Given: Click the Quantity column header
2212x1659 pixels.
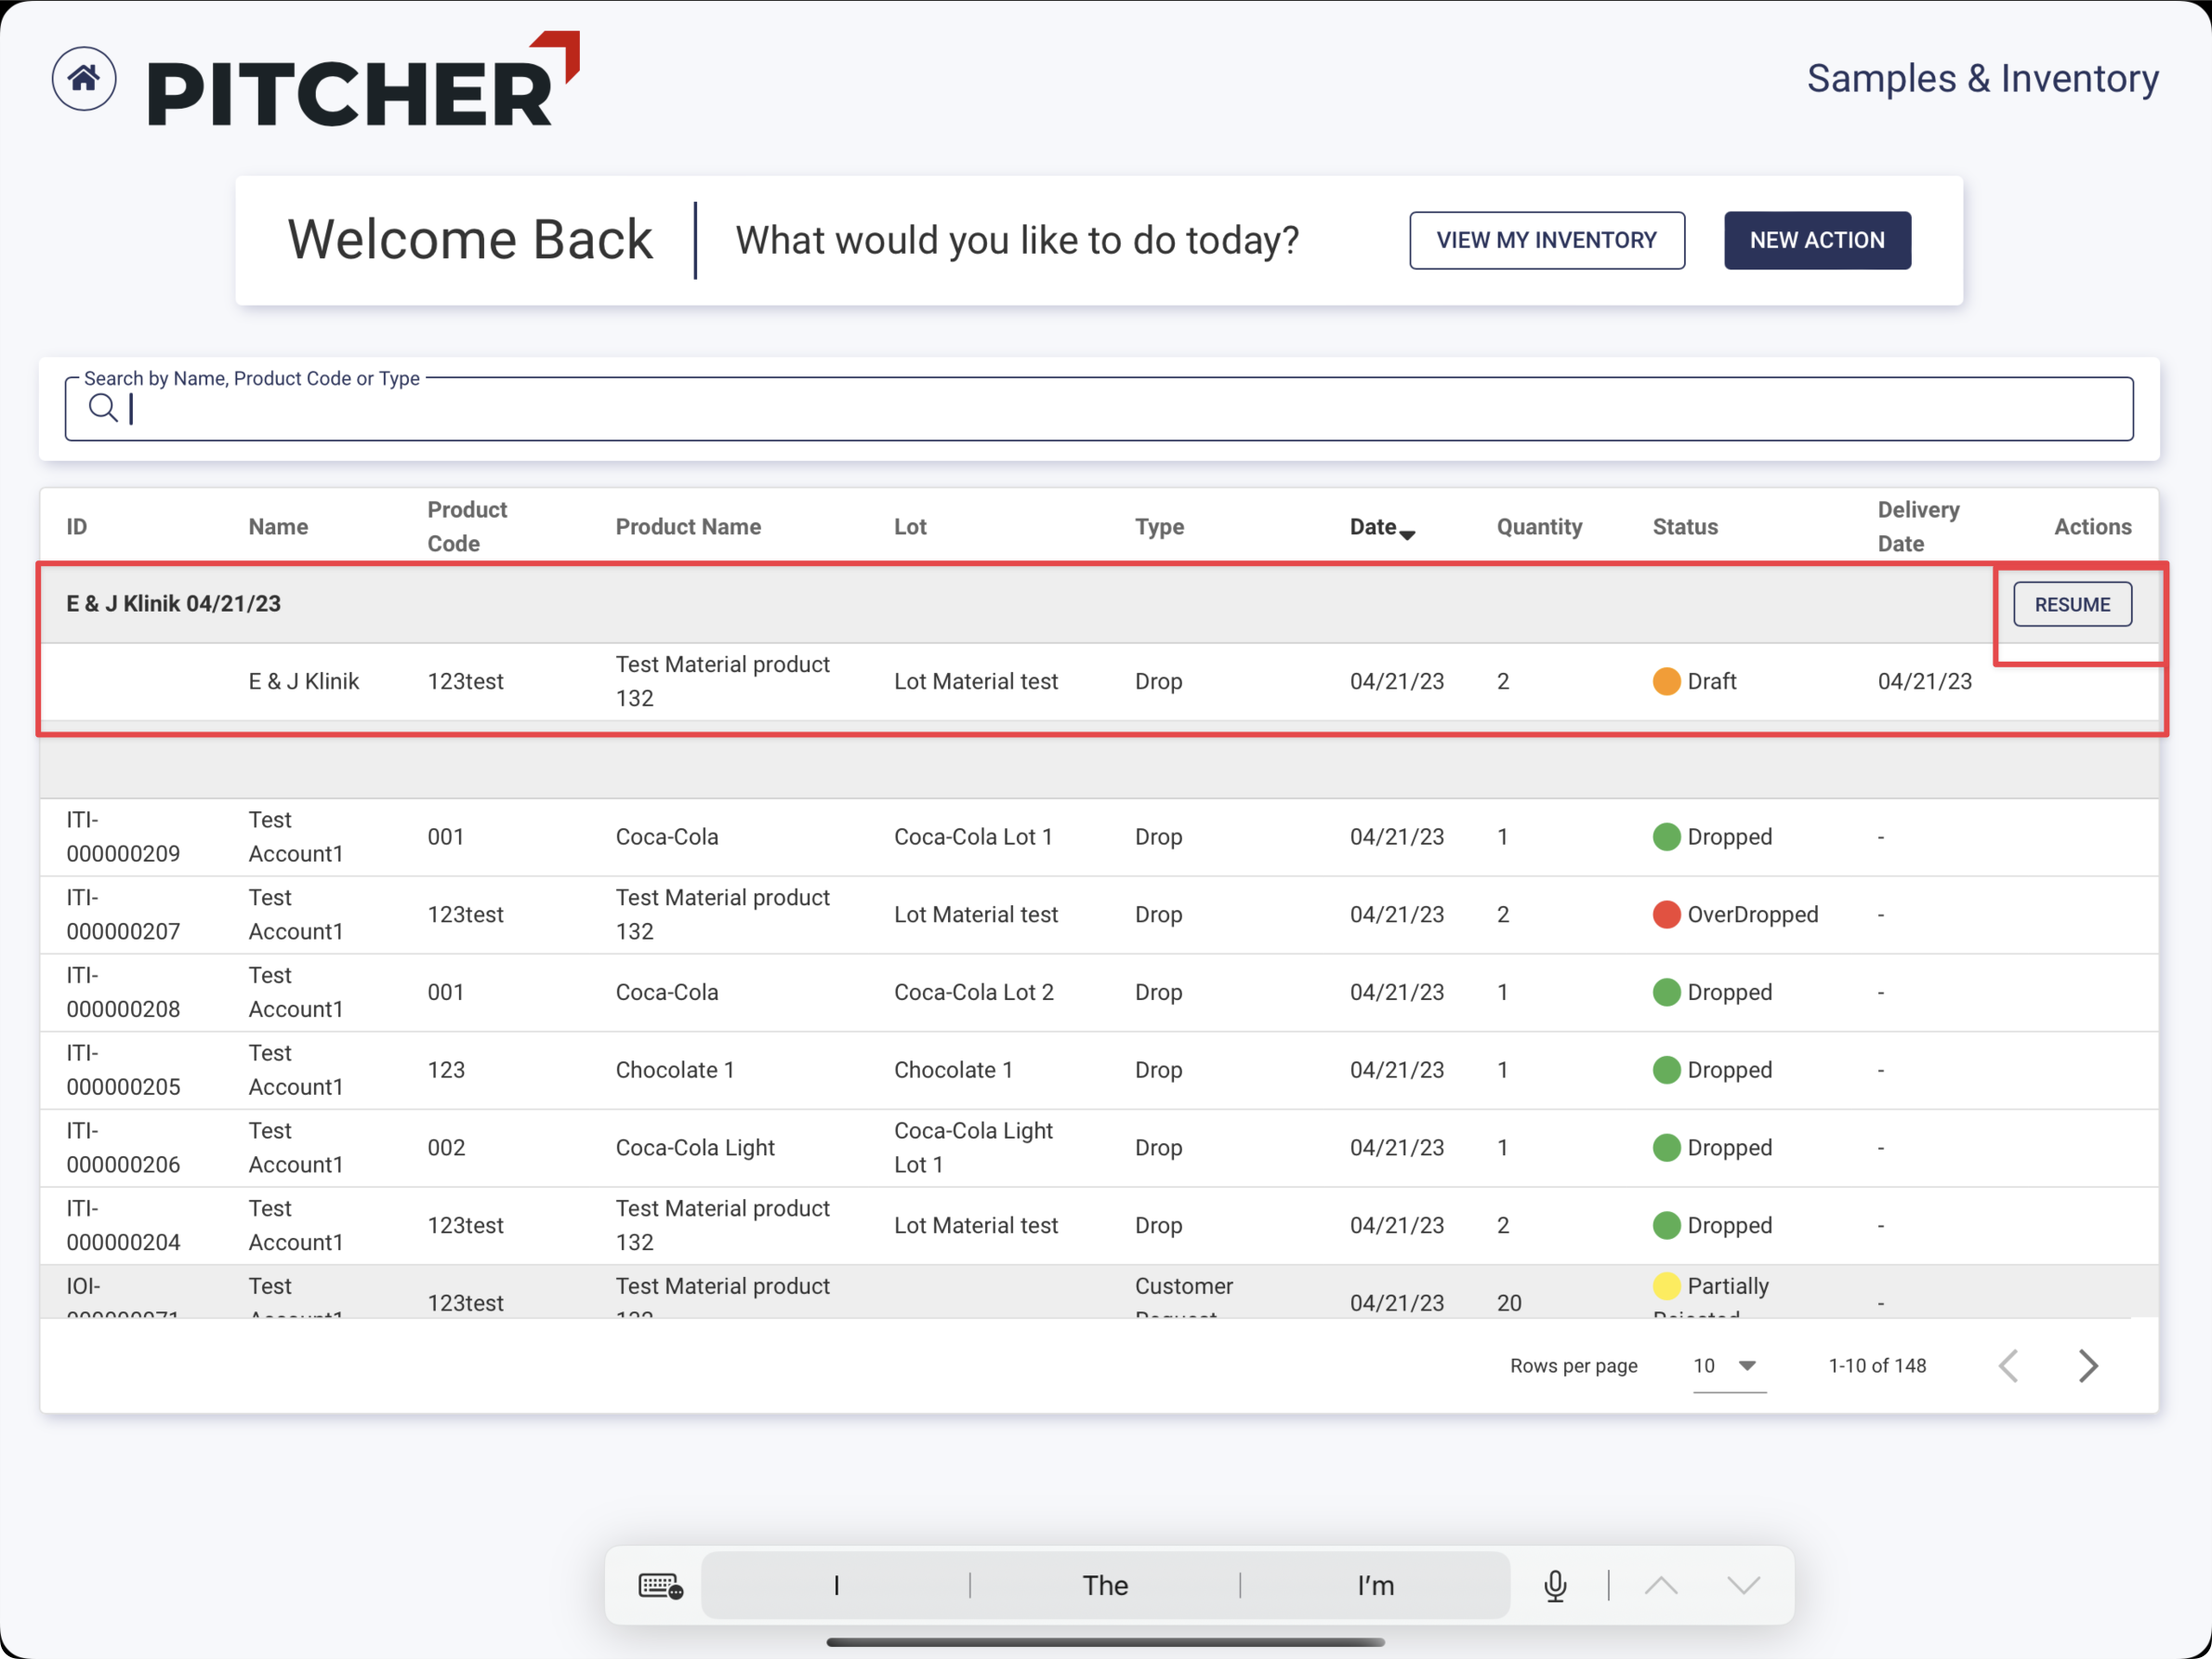Looking at the screenshot, I should 1539,527.
